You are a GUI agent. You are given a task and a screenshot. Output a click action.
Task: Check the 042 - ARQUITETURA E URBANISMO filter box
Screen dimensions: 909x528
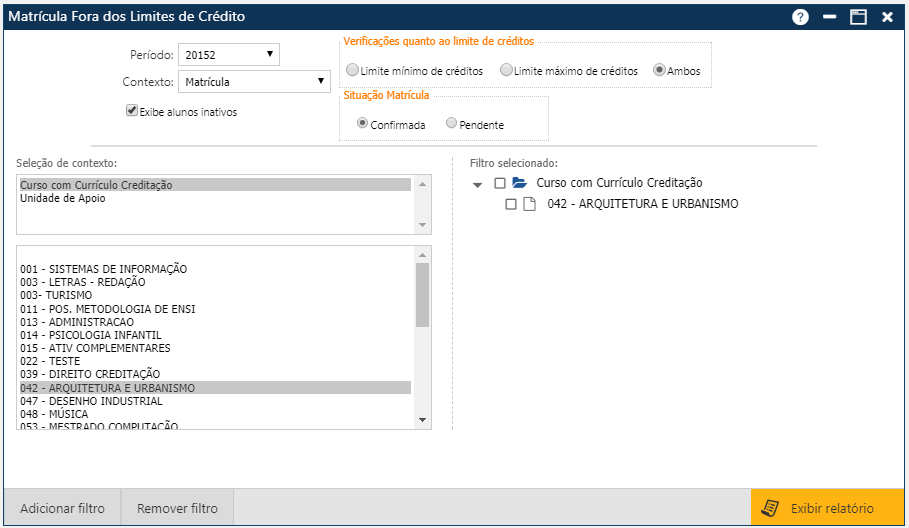coord(511,204)
